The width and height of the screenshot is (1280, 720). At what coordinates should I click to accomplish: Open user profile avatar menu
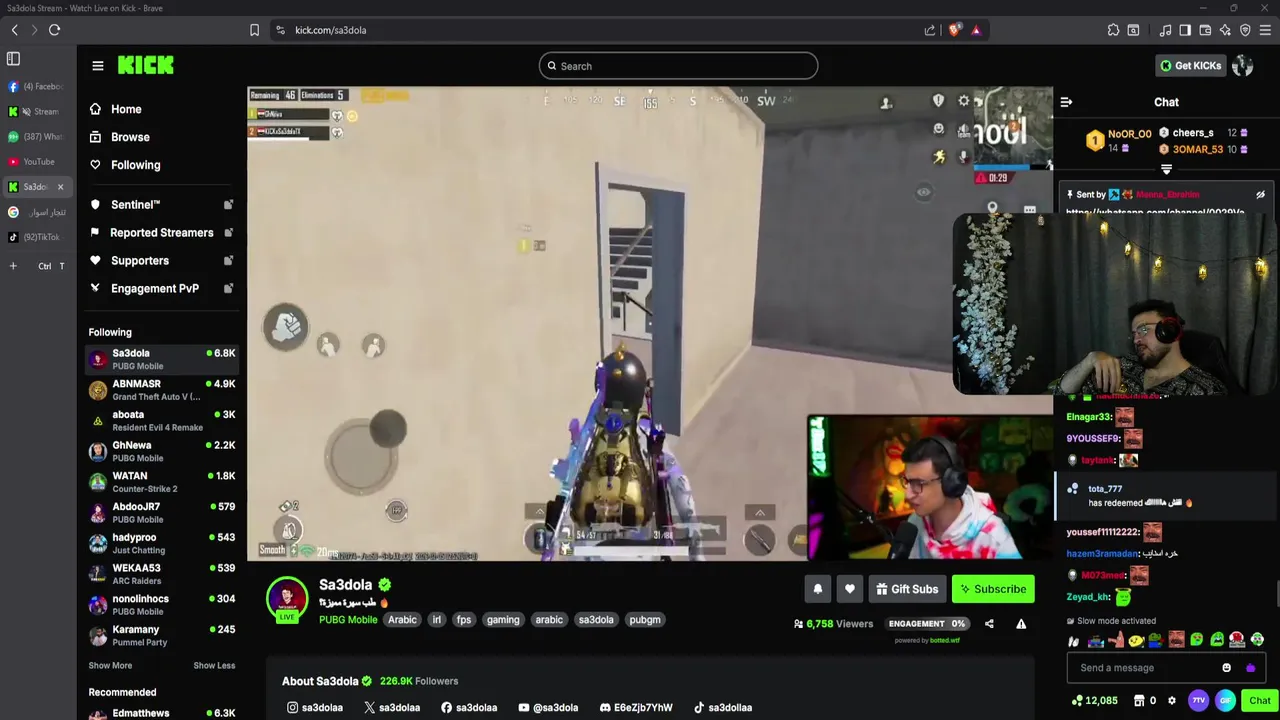pyautogui.click(x=1243, y=66)
